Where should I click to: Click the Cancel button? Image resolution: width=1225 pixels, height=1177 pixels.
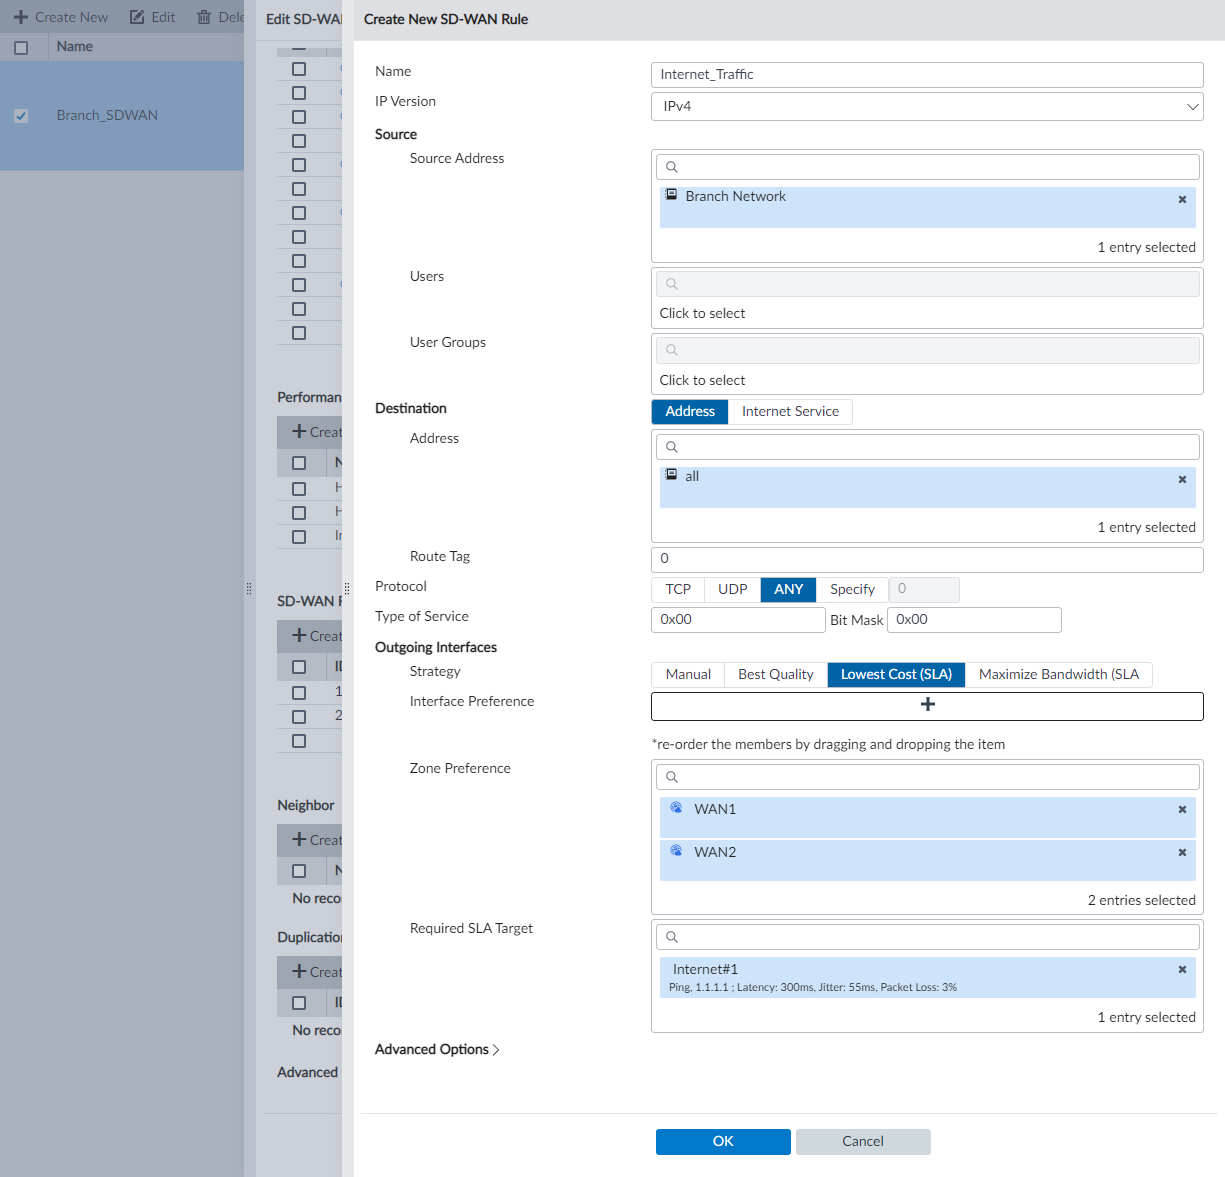point(862,1141)
